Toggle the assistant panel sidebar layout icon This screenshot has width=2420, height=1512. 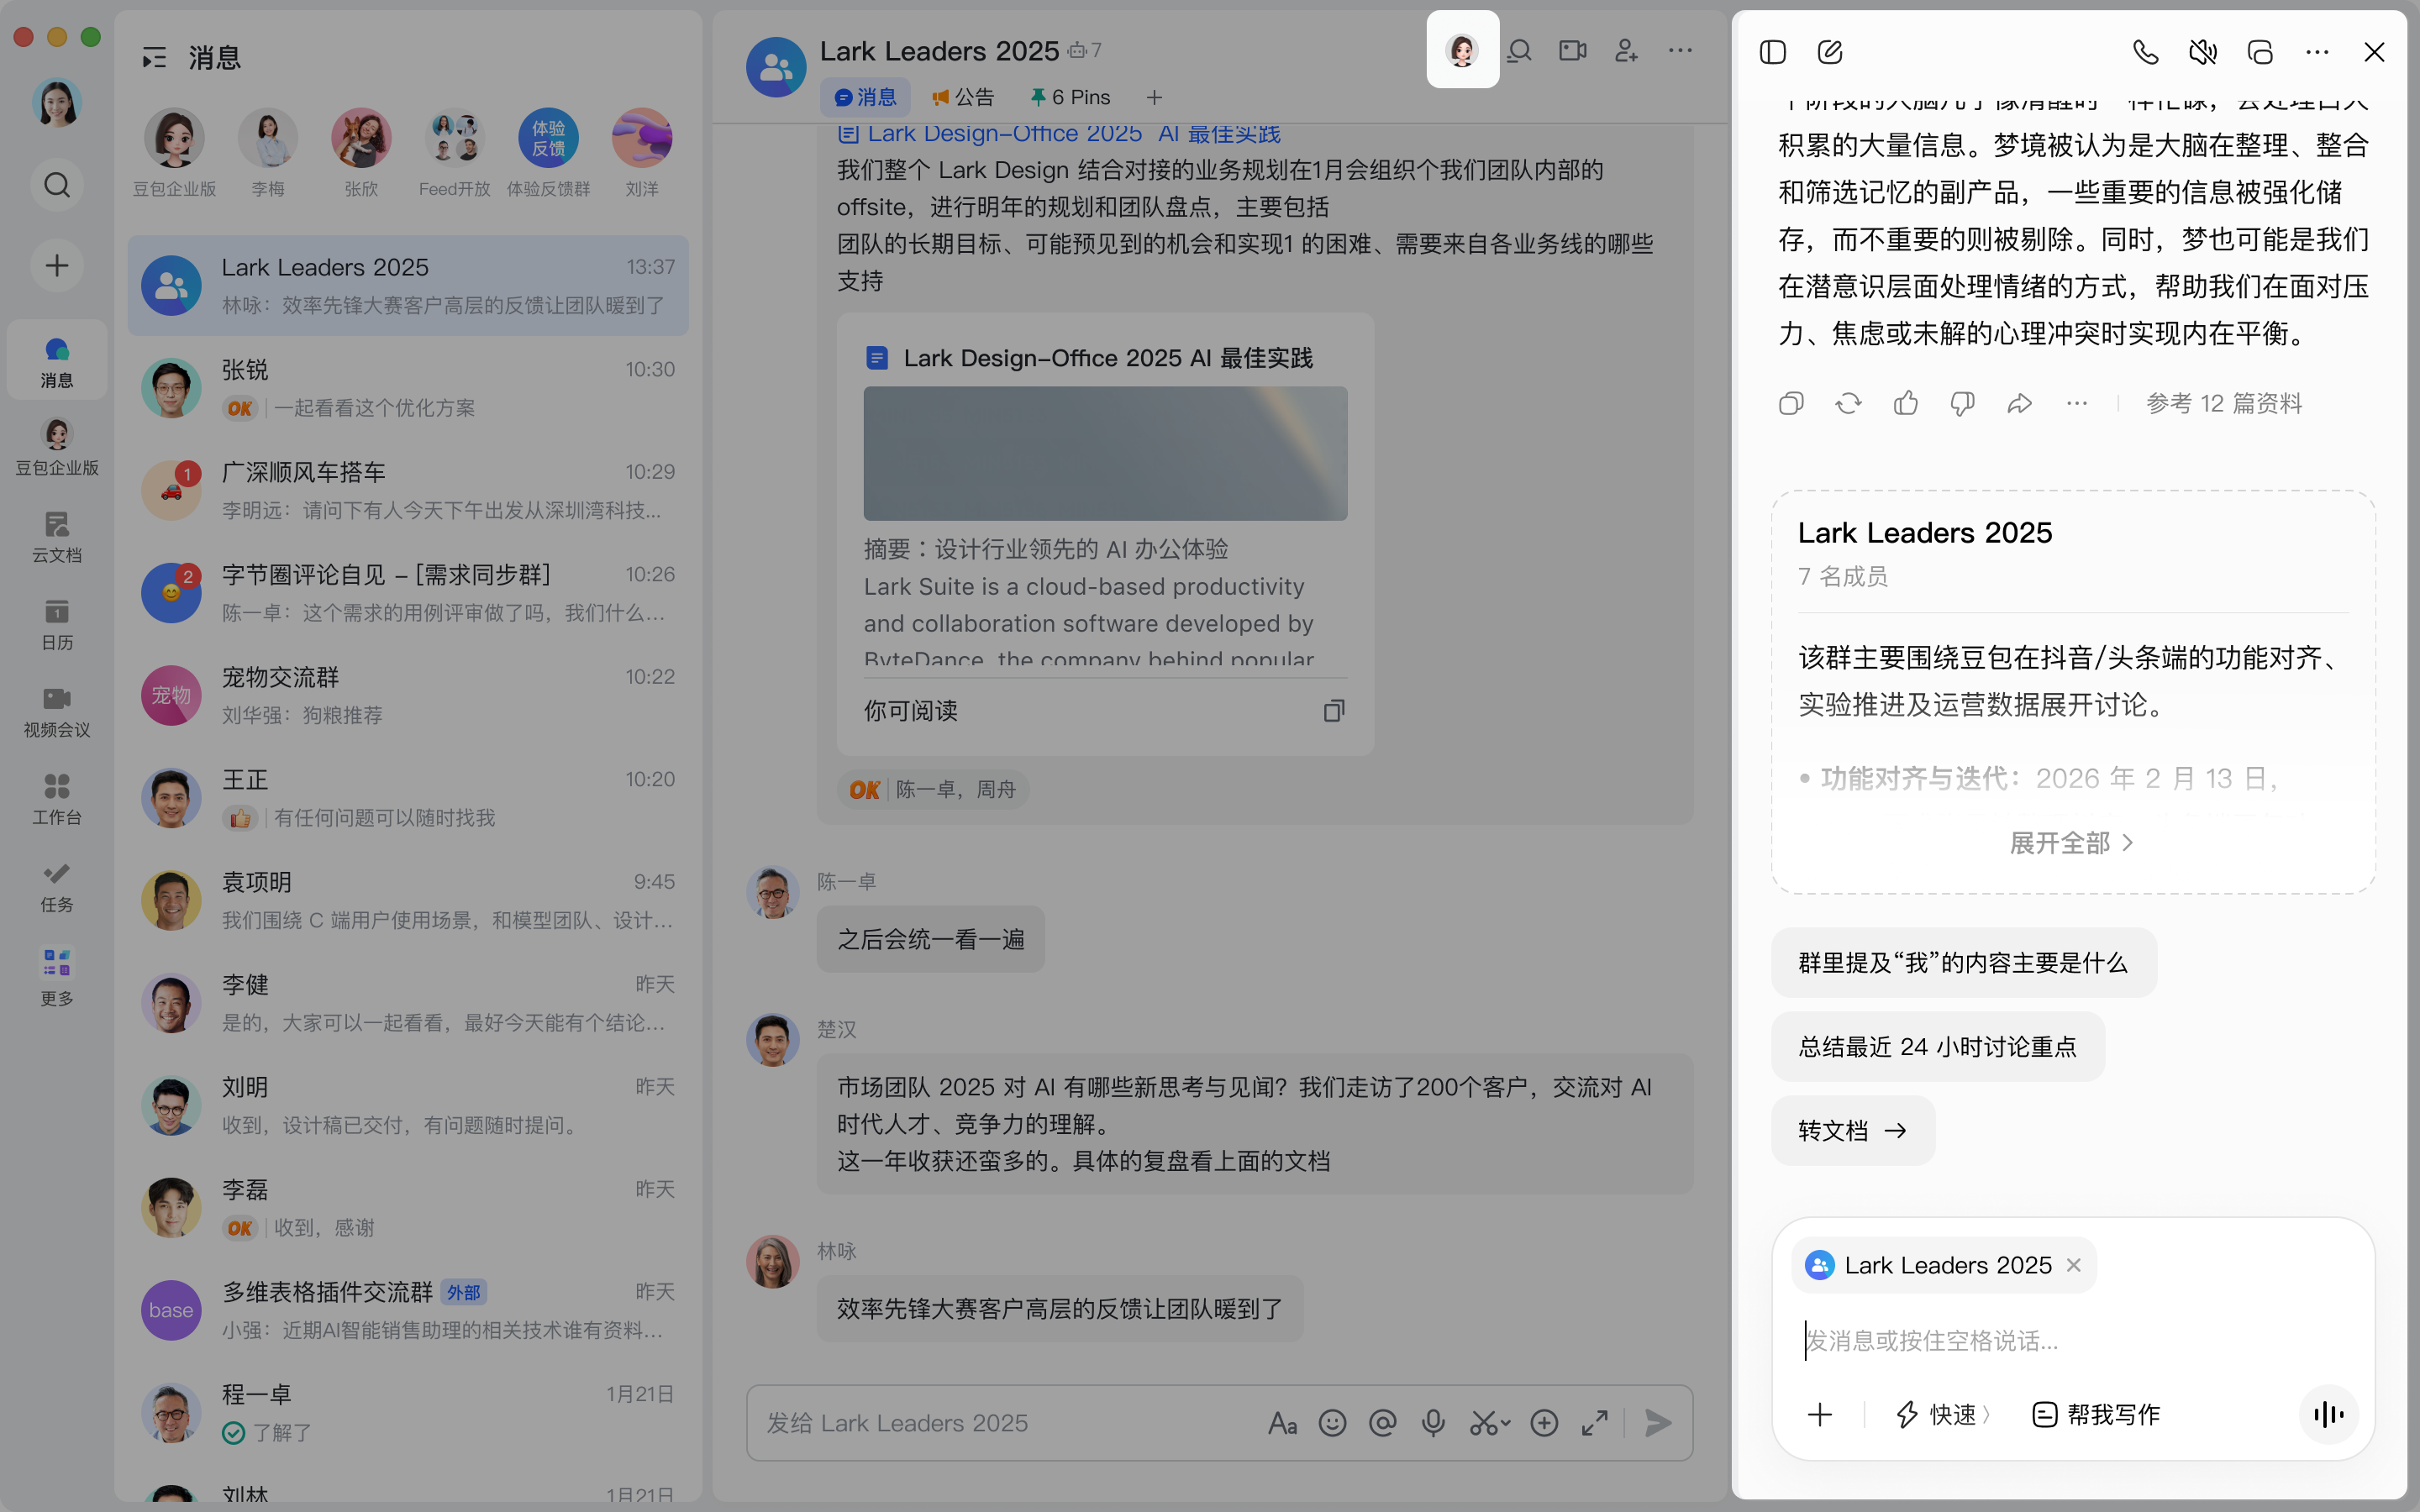coord(1772,52)
